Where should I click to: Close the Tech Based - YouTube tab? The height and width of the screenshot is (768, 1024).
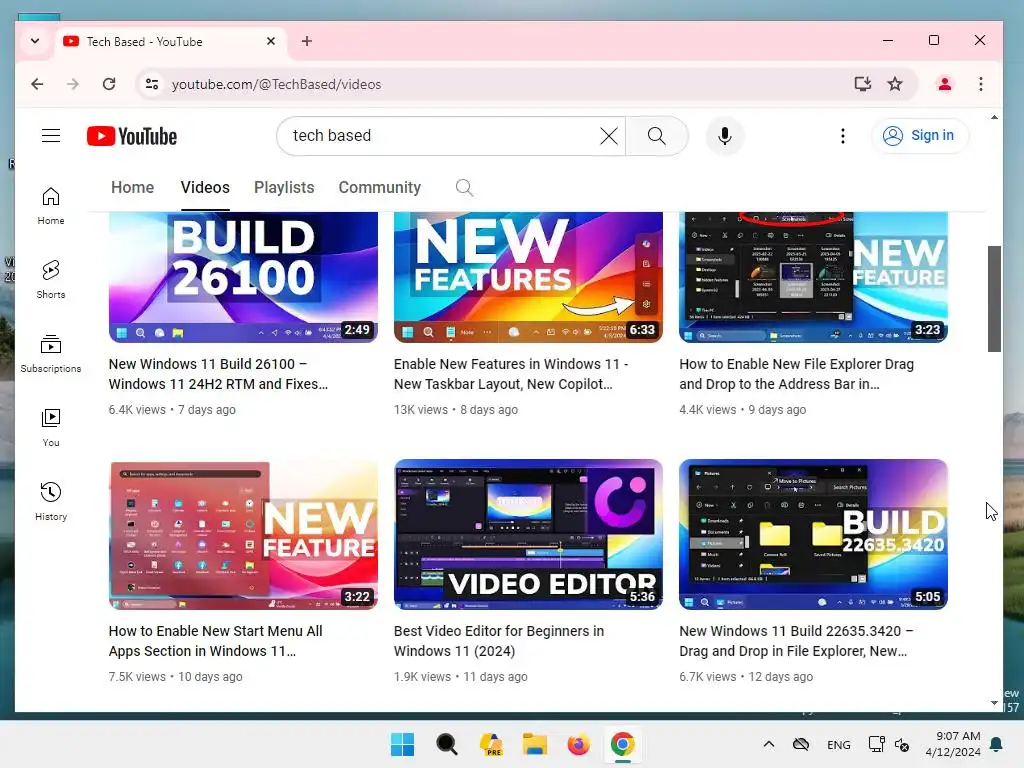271,41
